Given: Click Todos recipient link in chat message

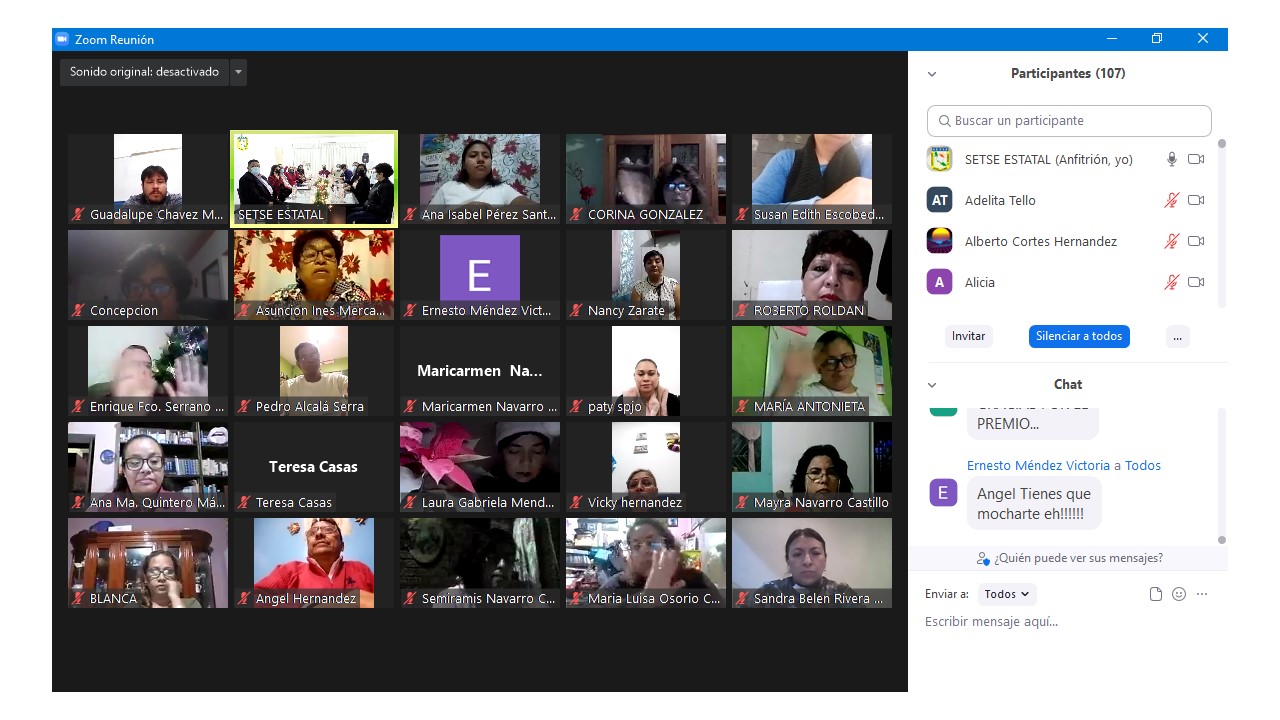Looking at the screenshot, I should point(1143,466).
